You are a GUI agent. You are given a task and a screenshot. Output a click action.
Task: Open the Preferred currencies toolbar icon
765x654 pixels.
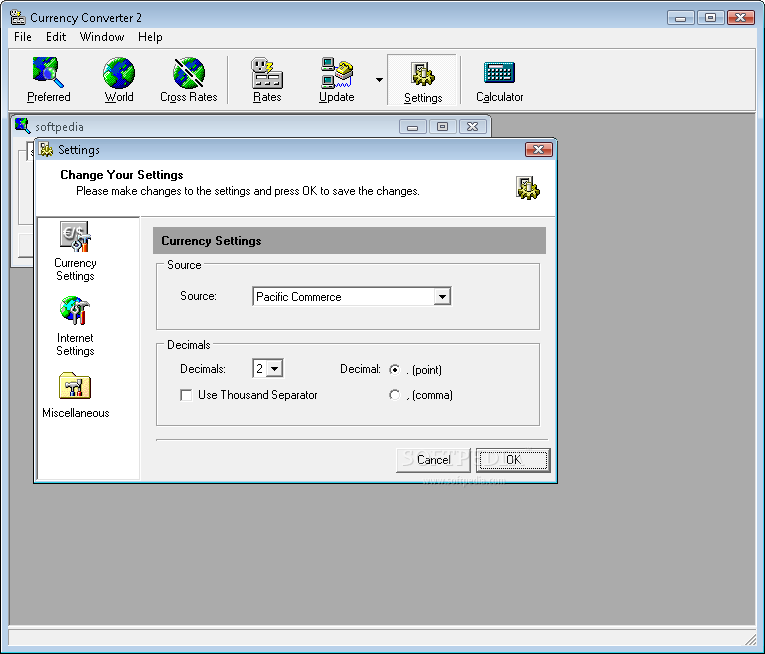click(48, 80)
